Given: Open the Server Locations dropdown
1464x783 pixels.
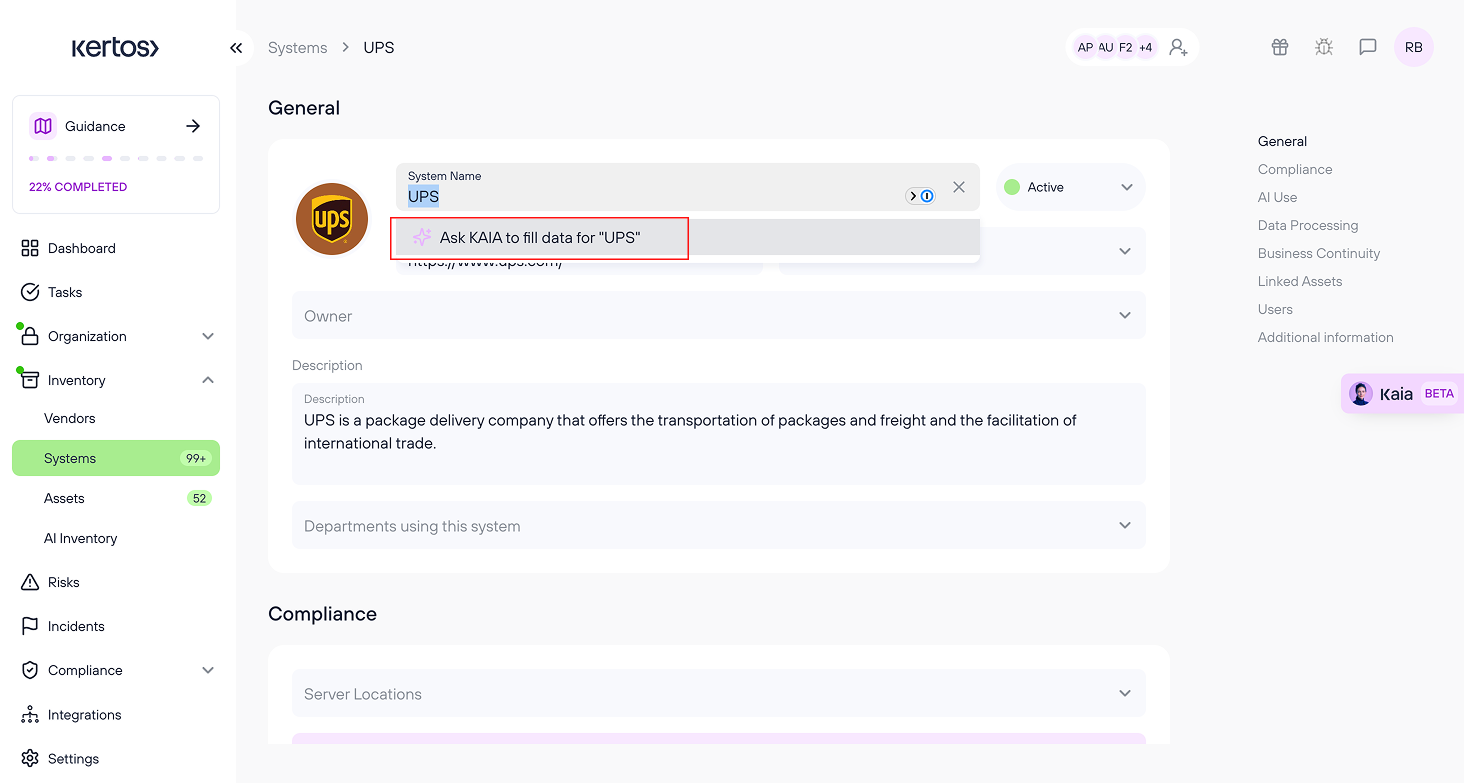Looking at the screenshot, I should pyautogui.click(x=719, y=693).
